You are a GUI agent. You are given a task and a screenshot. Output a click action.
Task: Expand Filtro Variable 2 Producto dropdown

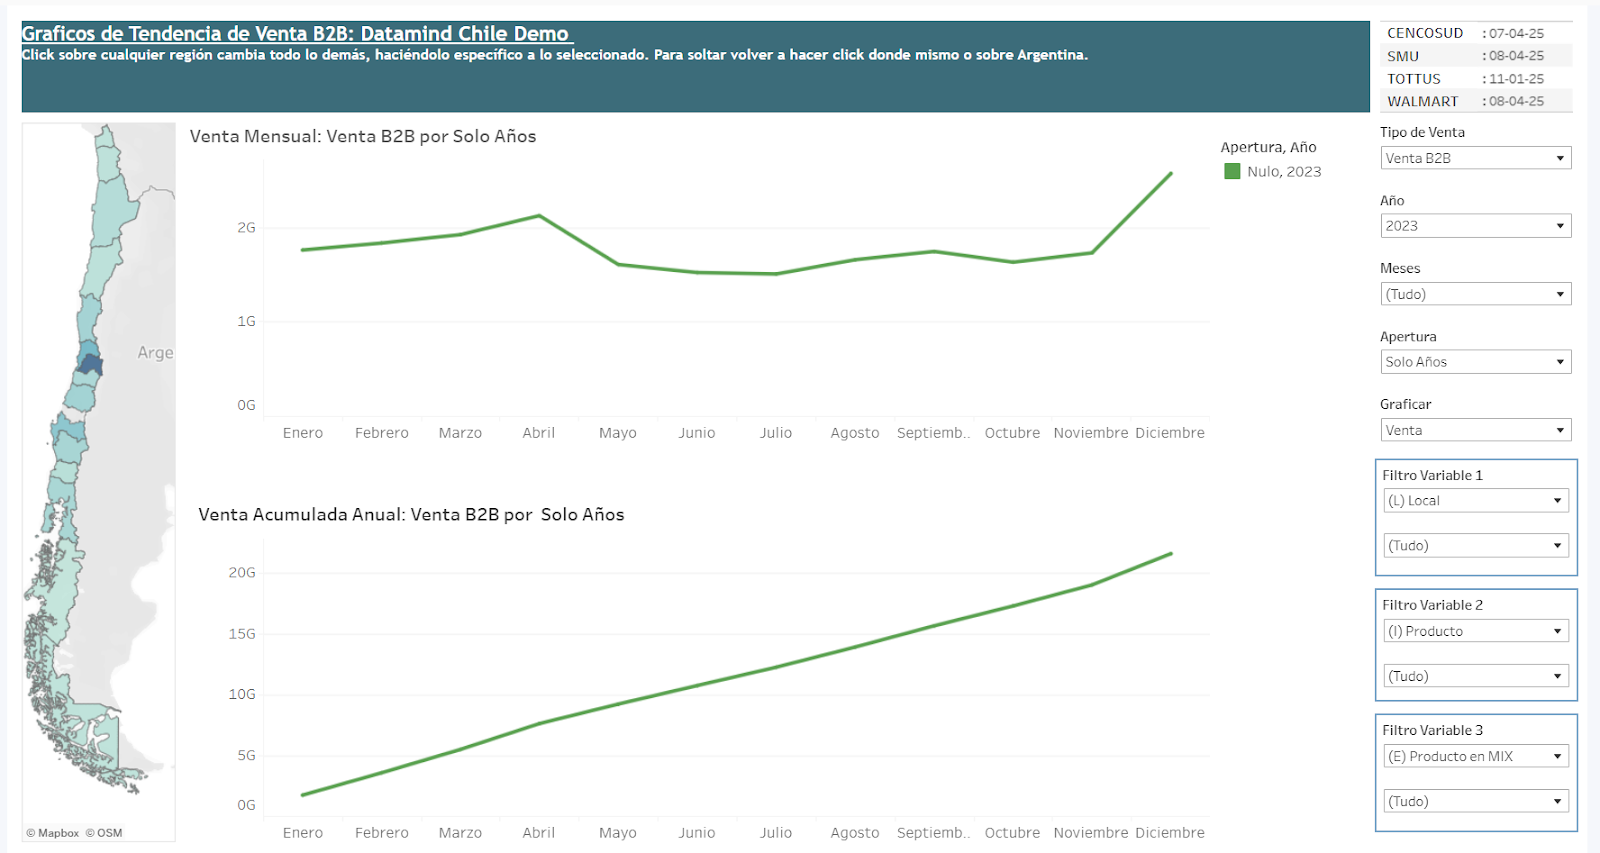[x=1475, y=631]
